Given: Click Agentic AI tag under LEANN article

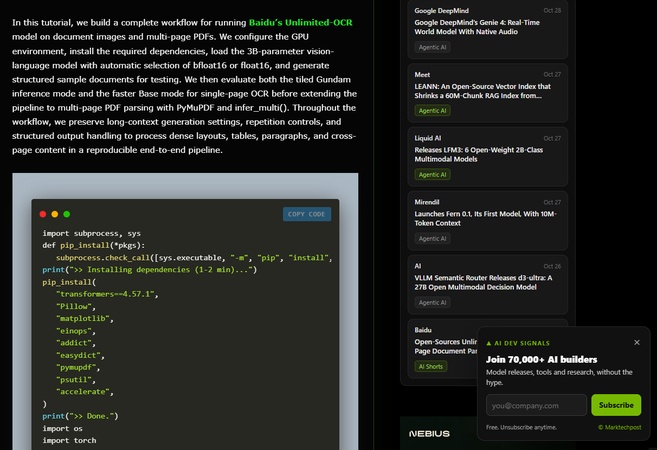Looking at the screenshot, I should [x=432, y=111].
